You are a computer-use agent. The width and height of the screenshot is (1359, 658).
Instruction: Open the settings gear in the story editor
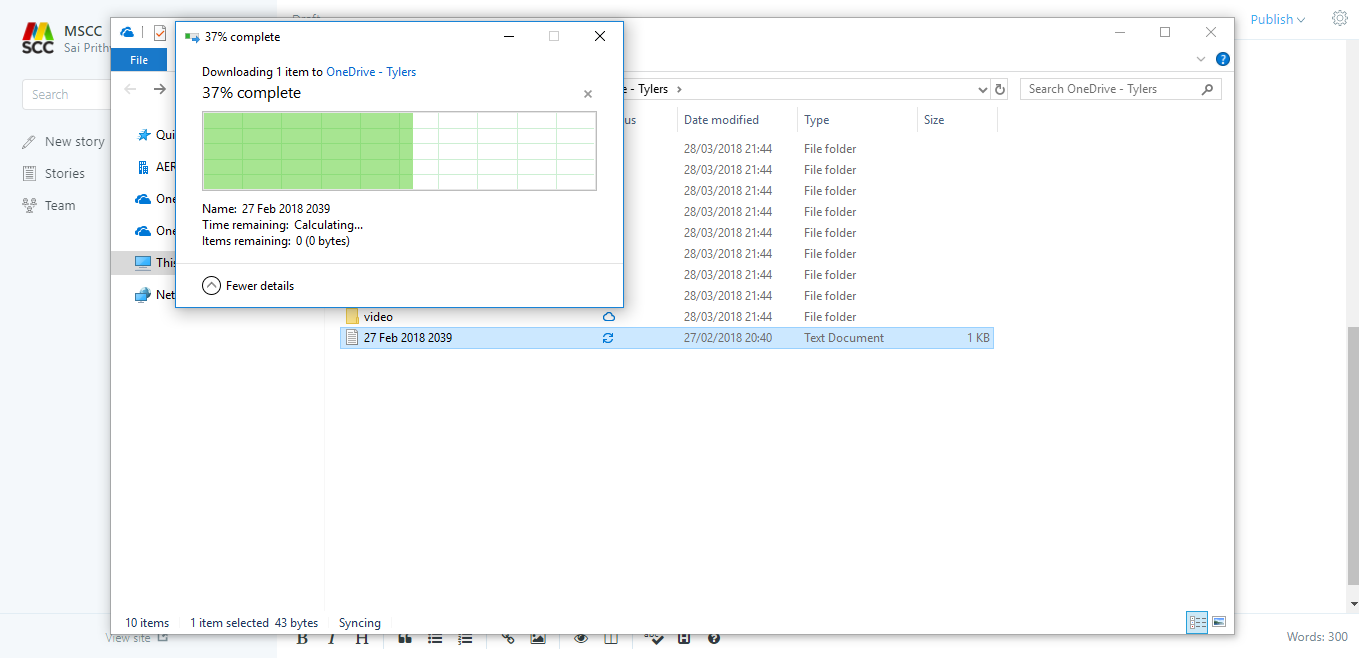point(1340,18)
